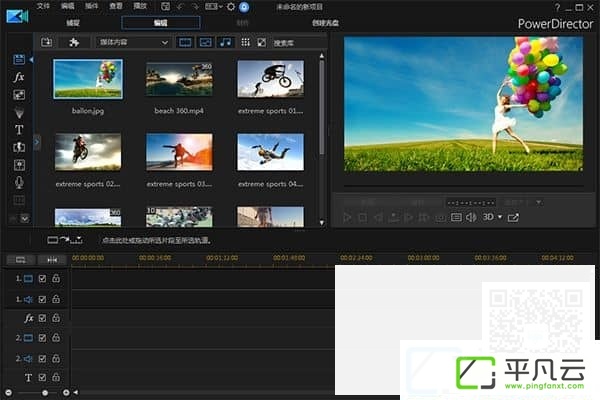Click the blue round notification icon in top bar
This screenshot has width=600, height=400.
click(244, 7)
